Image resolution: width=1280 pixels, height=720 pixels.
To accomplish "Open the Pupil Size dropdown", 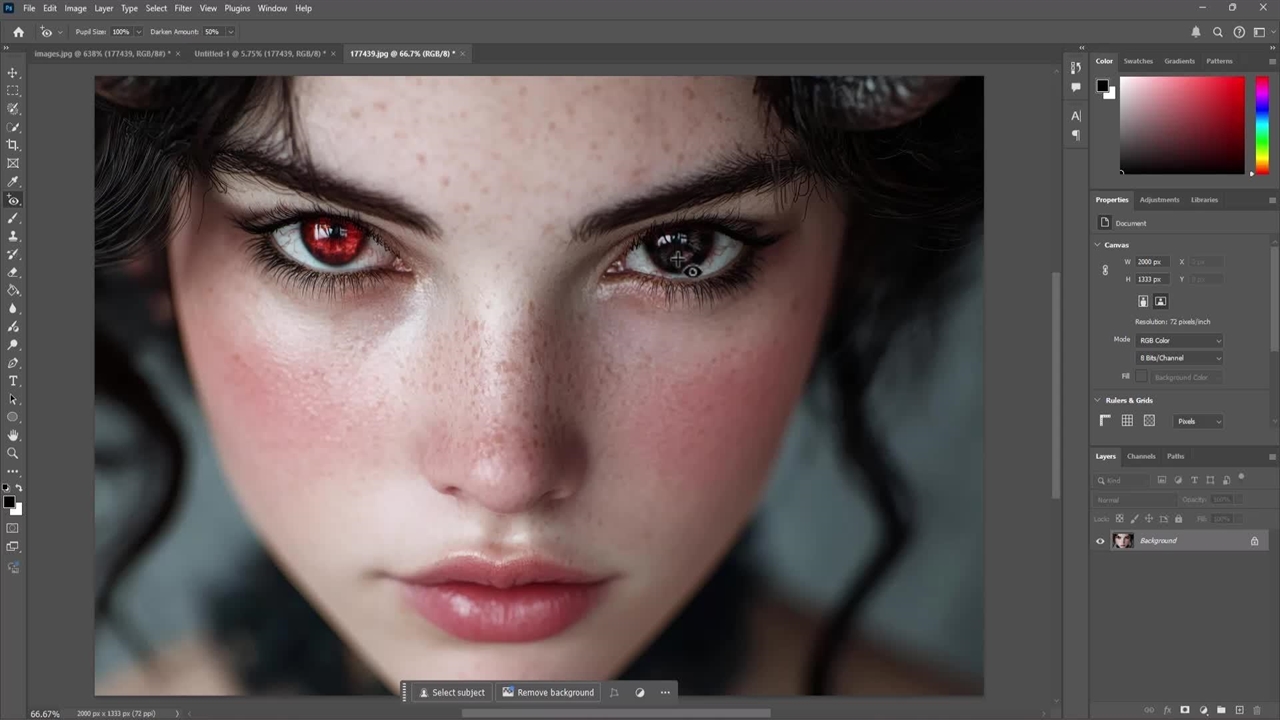I will [x=138, y=32].
